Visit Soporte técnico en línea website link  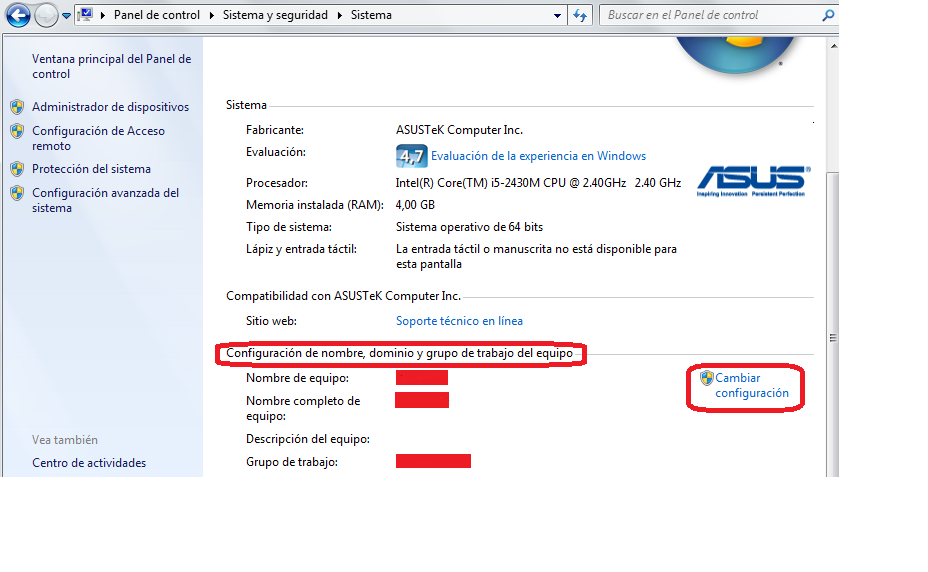coord(459,321)
